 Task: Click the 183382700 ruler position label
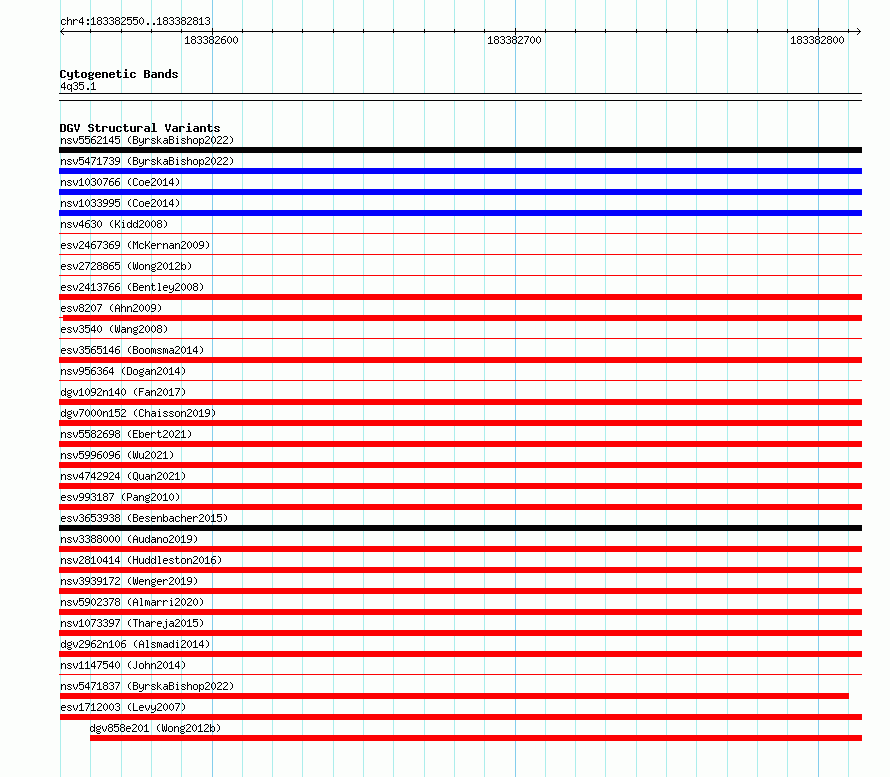coord(514,40)
